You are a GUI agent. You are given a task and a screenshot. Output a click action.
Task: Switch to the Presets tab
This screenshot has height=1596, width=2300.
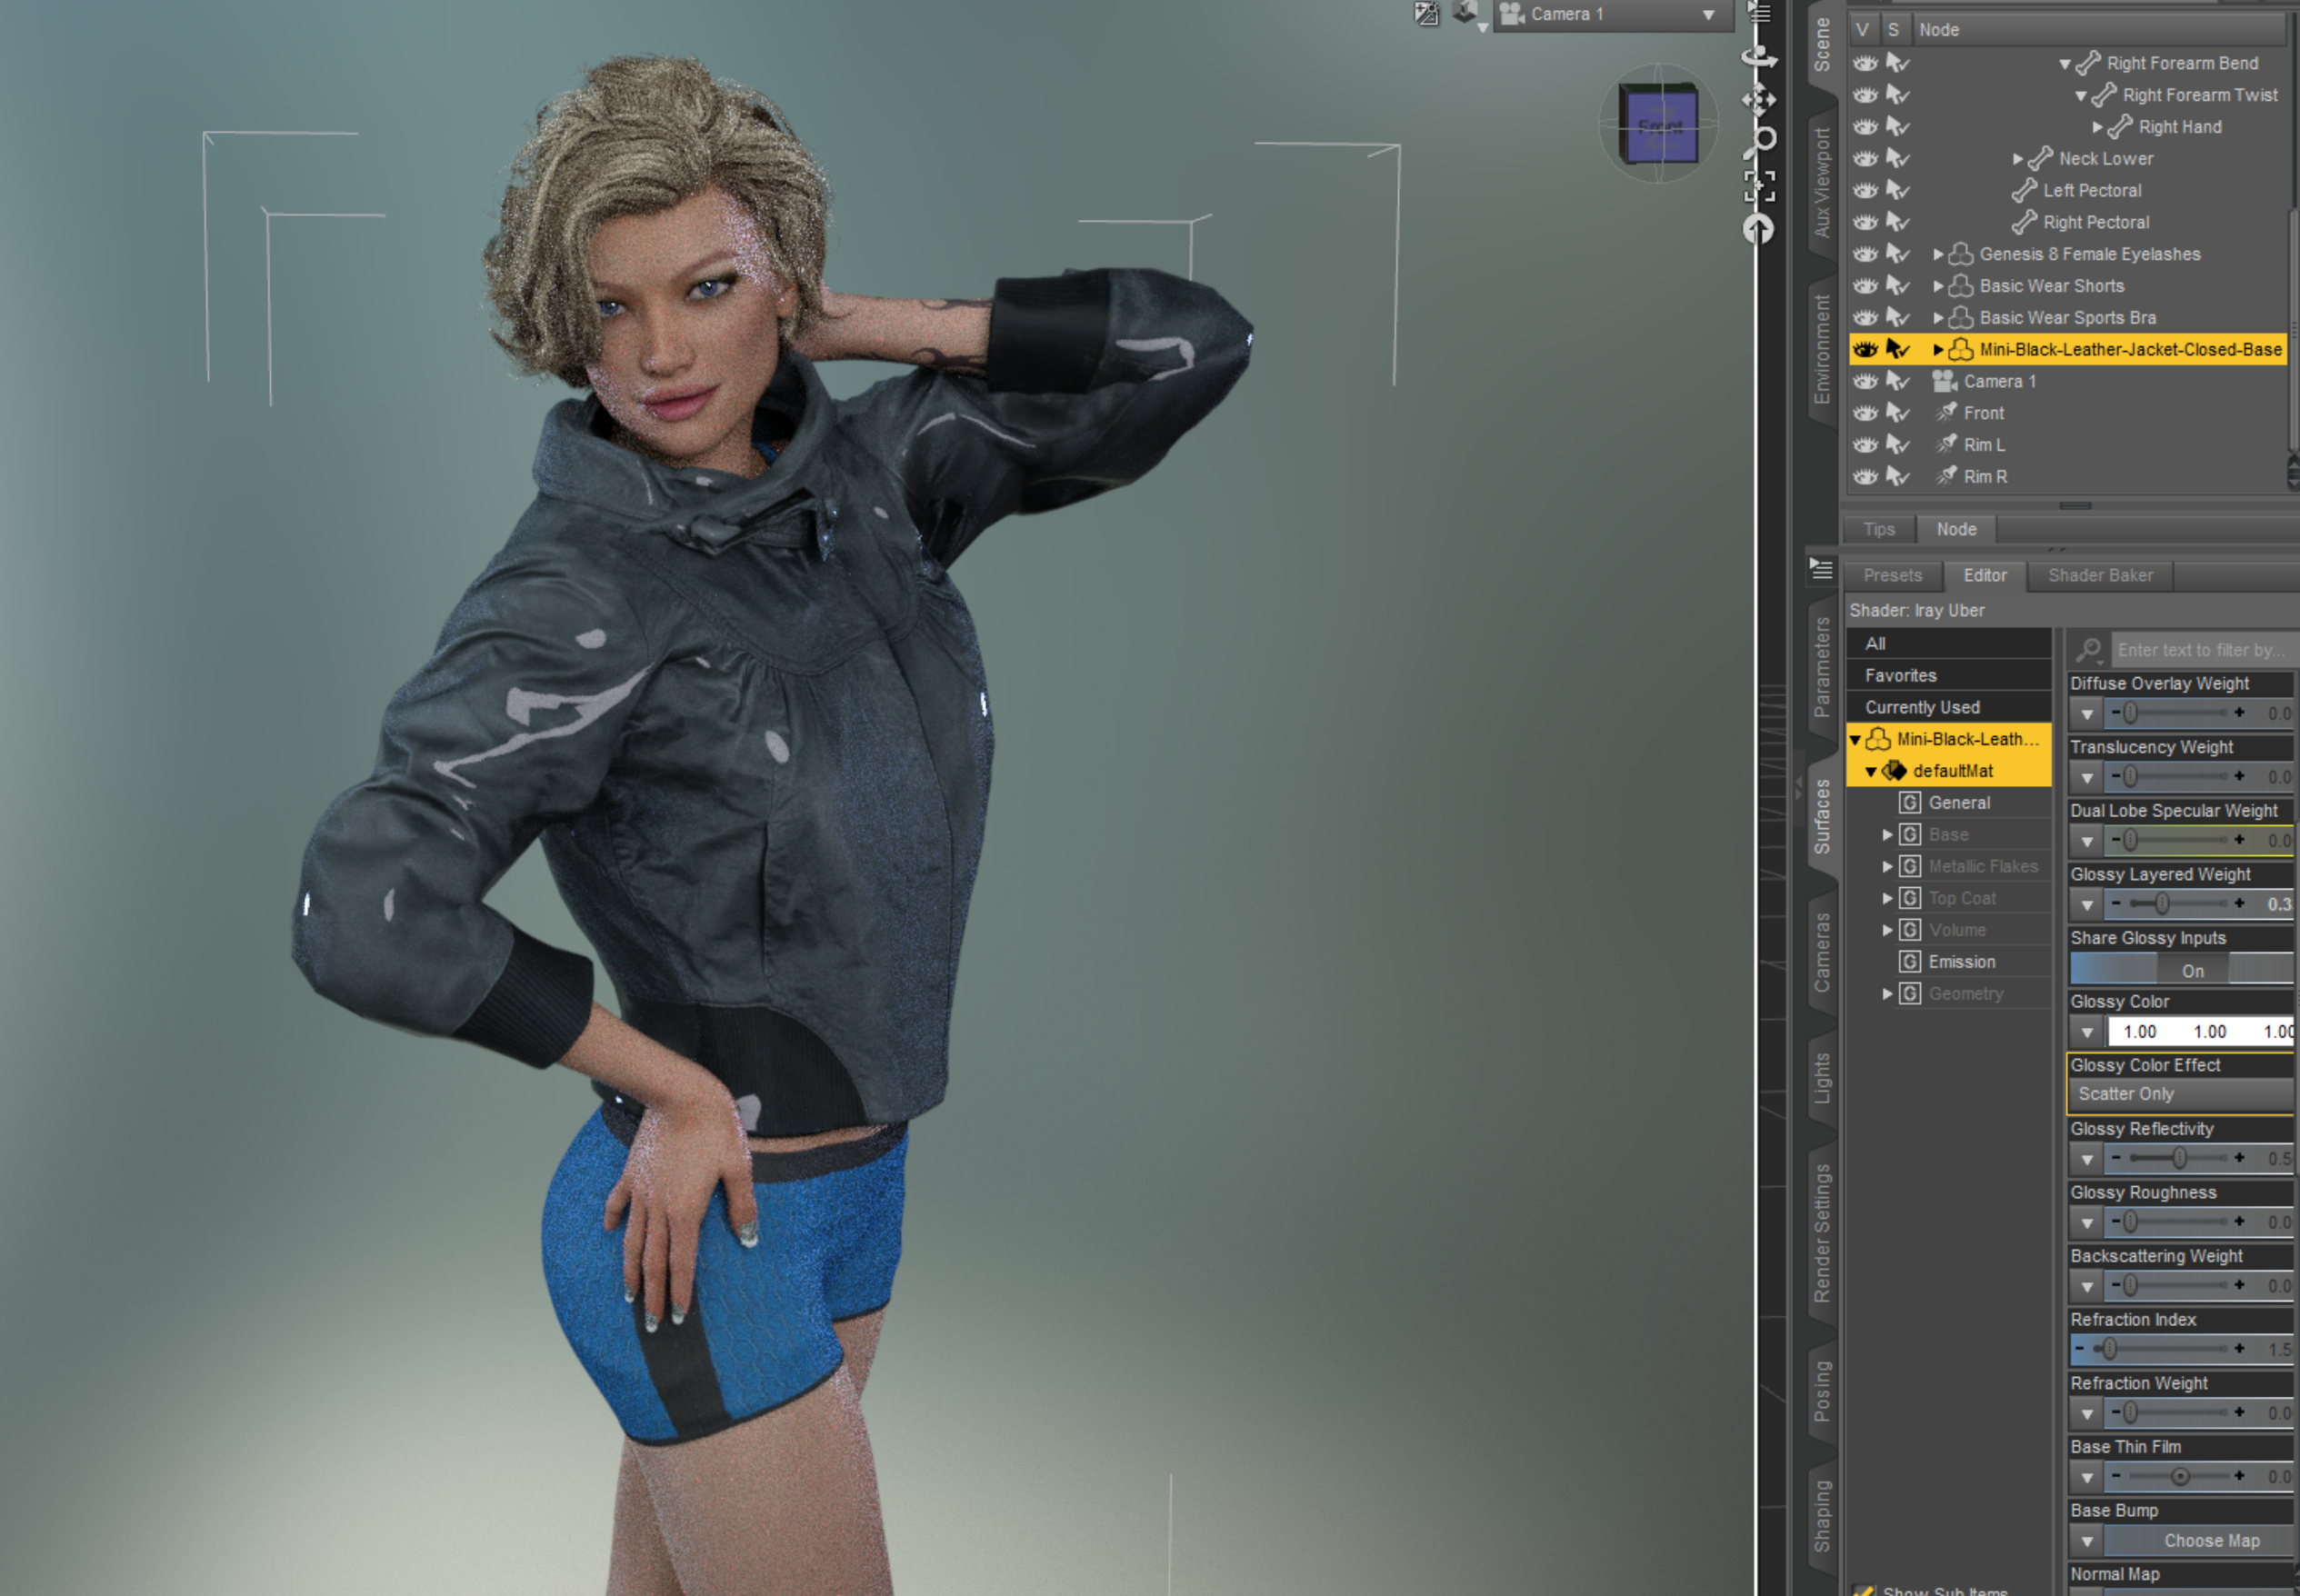click(1892, 575)
